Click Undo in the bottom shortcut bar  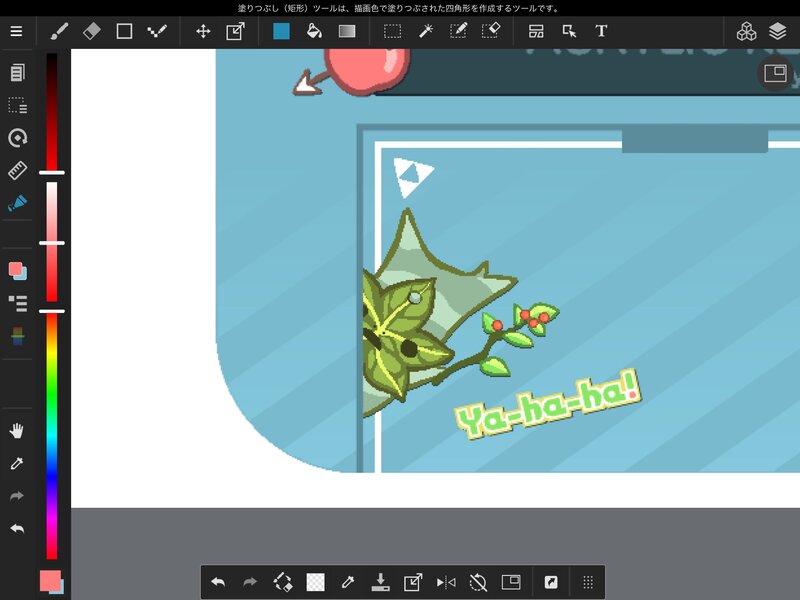click(218, 582)
